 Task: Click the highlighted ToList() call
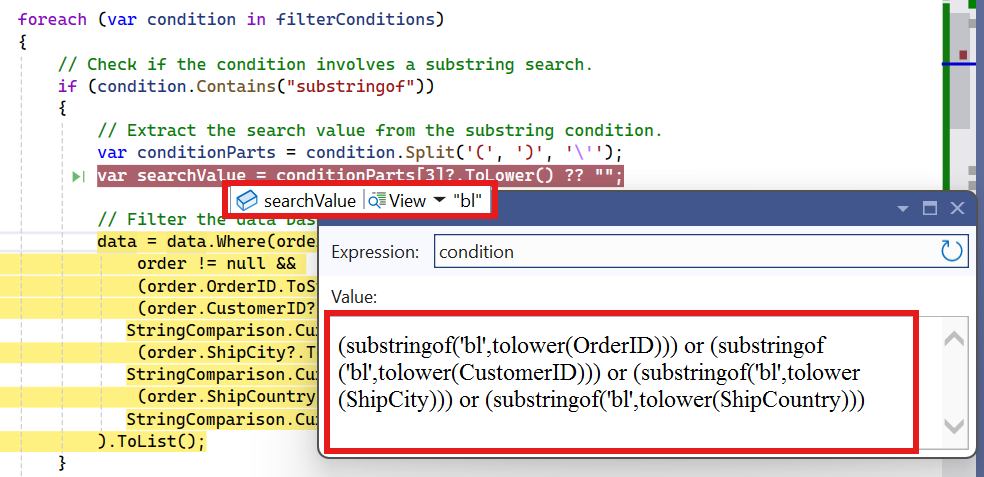point(156,440)
